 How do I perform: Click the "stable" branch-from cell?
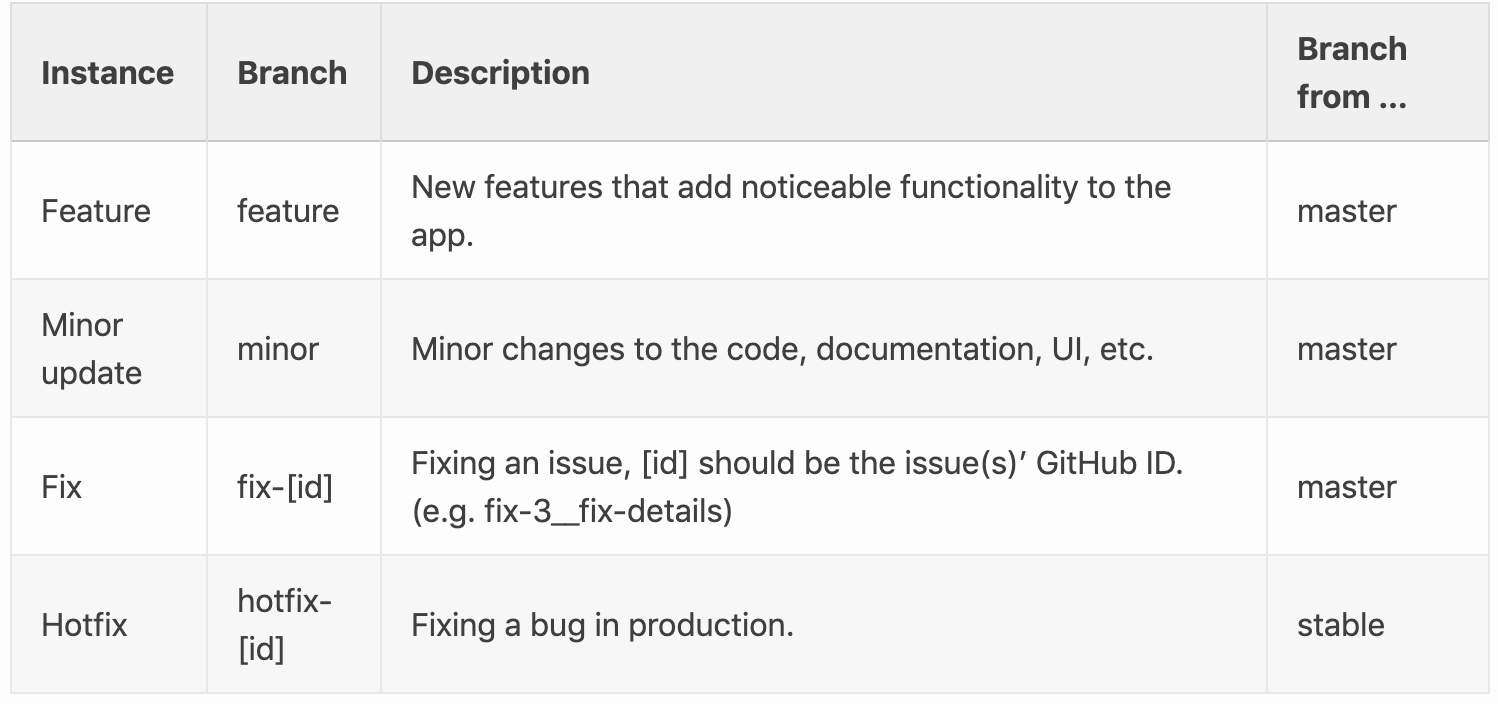[x=1340, y=625]
